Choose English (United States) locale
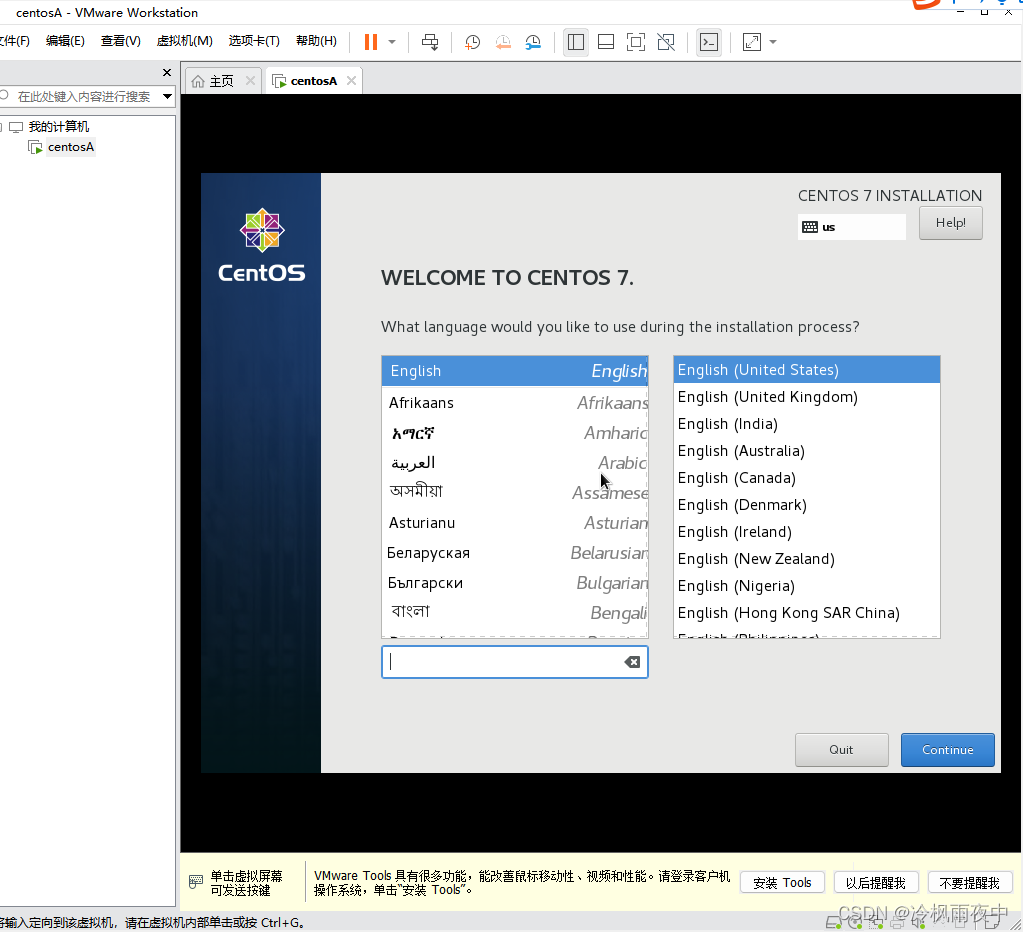 (x=806, y=370)
